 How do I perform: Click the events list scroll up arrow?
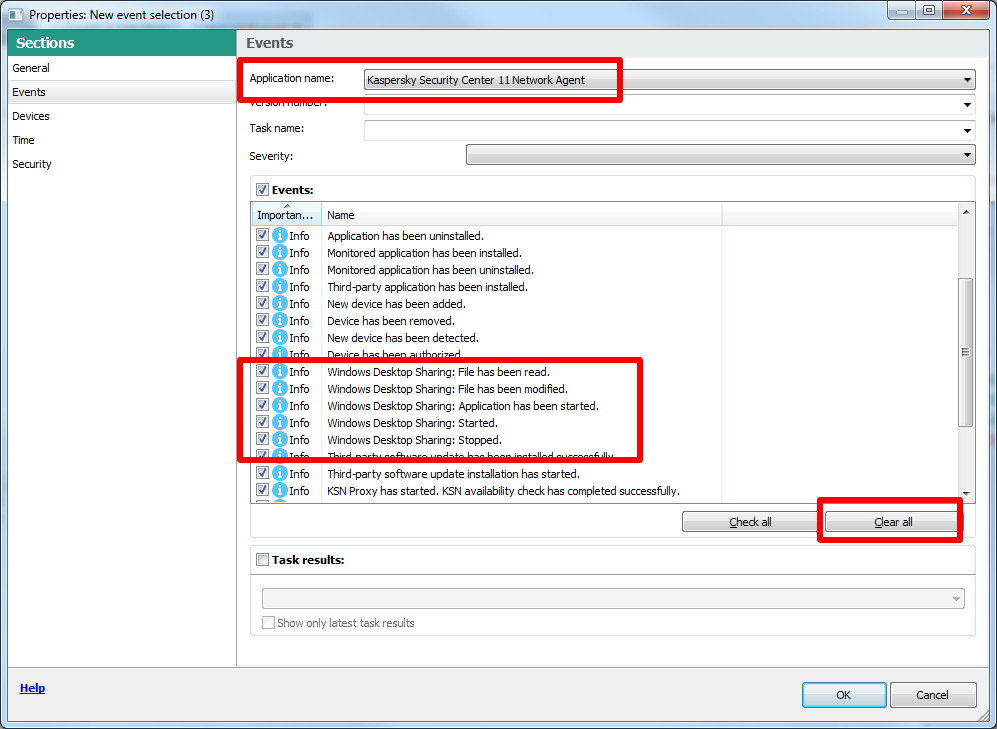click(966, 212)
